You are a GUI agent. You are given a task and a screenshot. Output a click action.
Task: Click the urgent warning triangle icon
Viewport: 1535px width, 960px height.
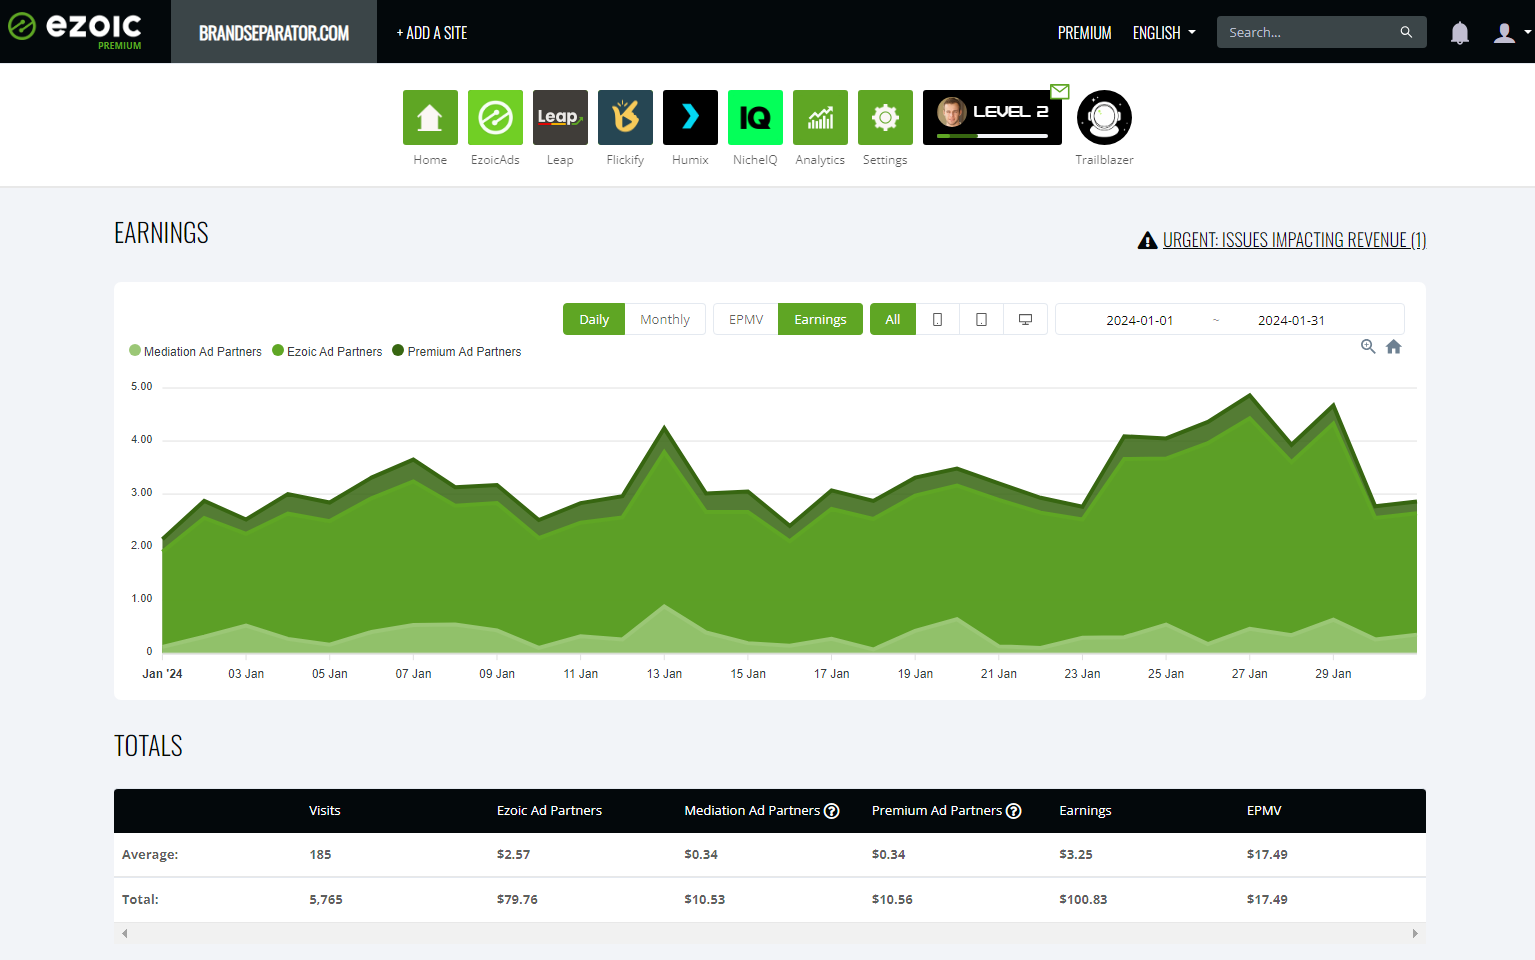coord(1148,240)
